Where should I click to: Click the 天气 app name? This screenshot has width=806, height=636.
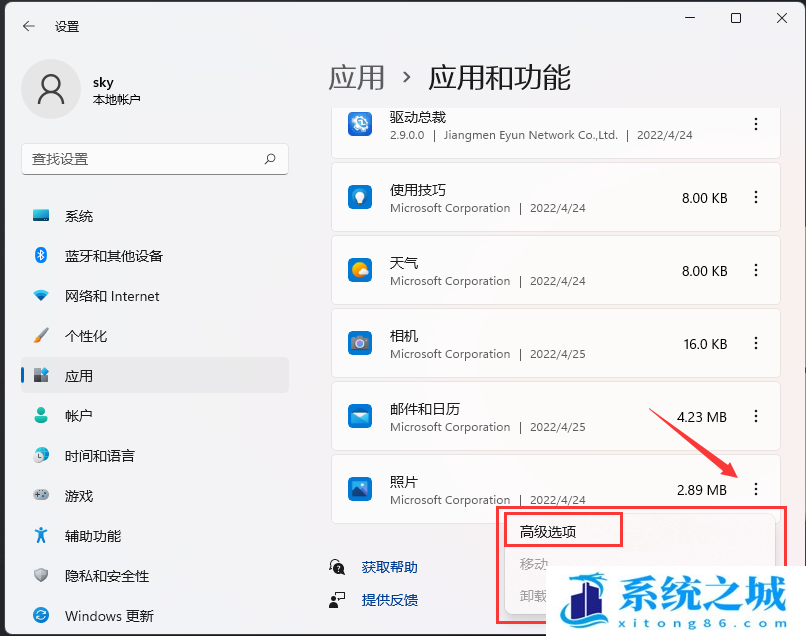[404, 263]
